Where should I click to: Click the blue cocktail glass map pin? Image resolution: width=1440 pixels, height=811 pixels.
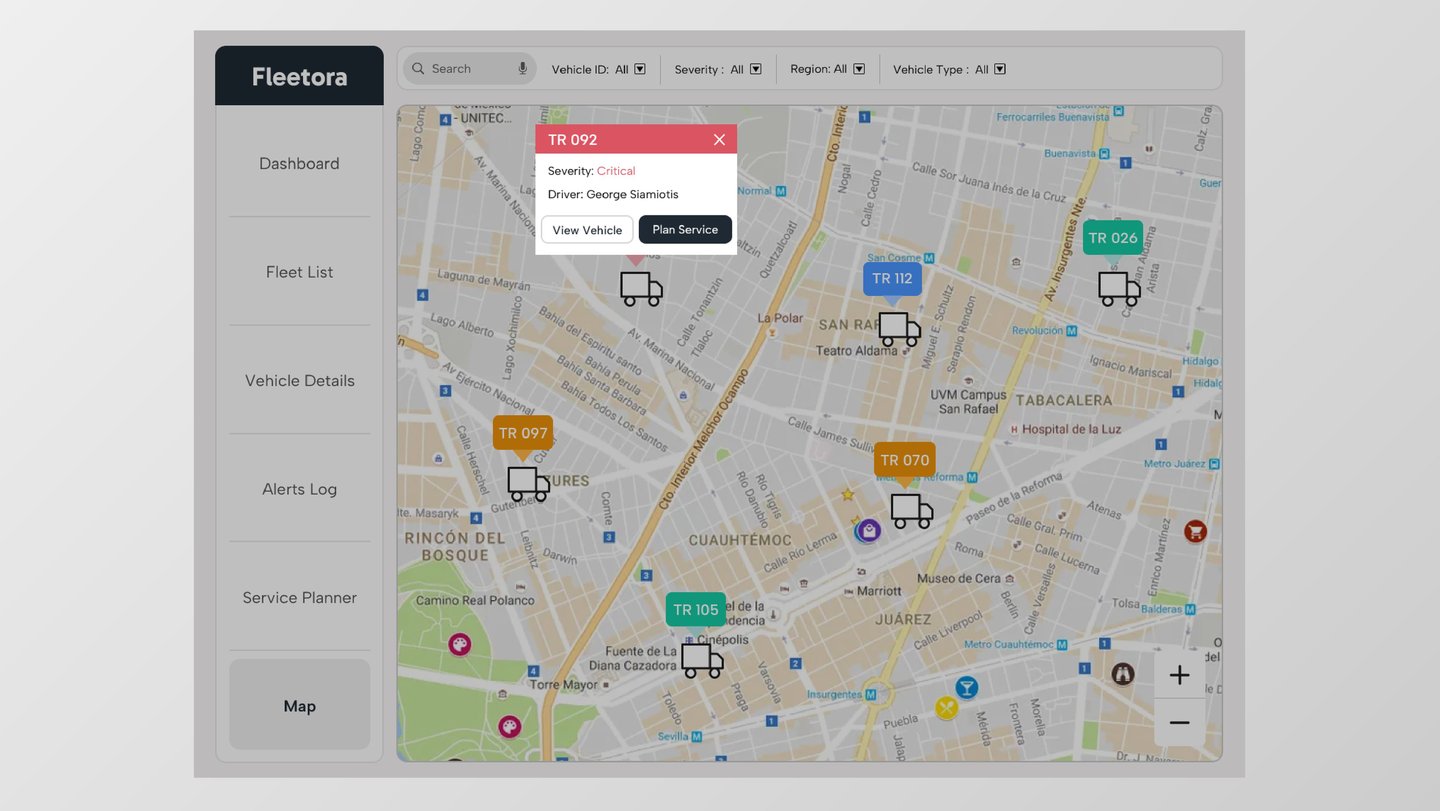coord(966,687)
